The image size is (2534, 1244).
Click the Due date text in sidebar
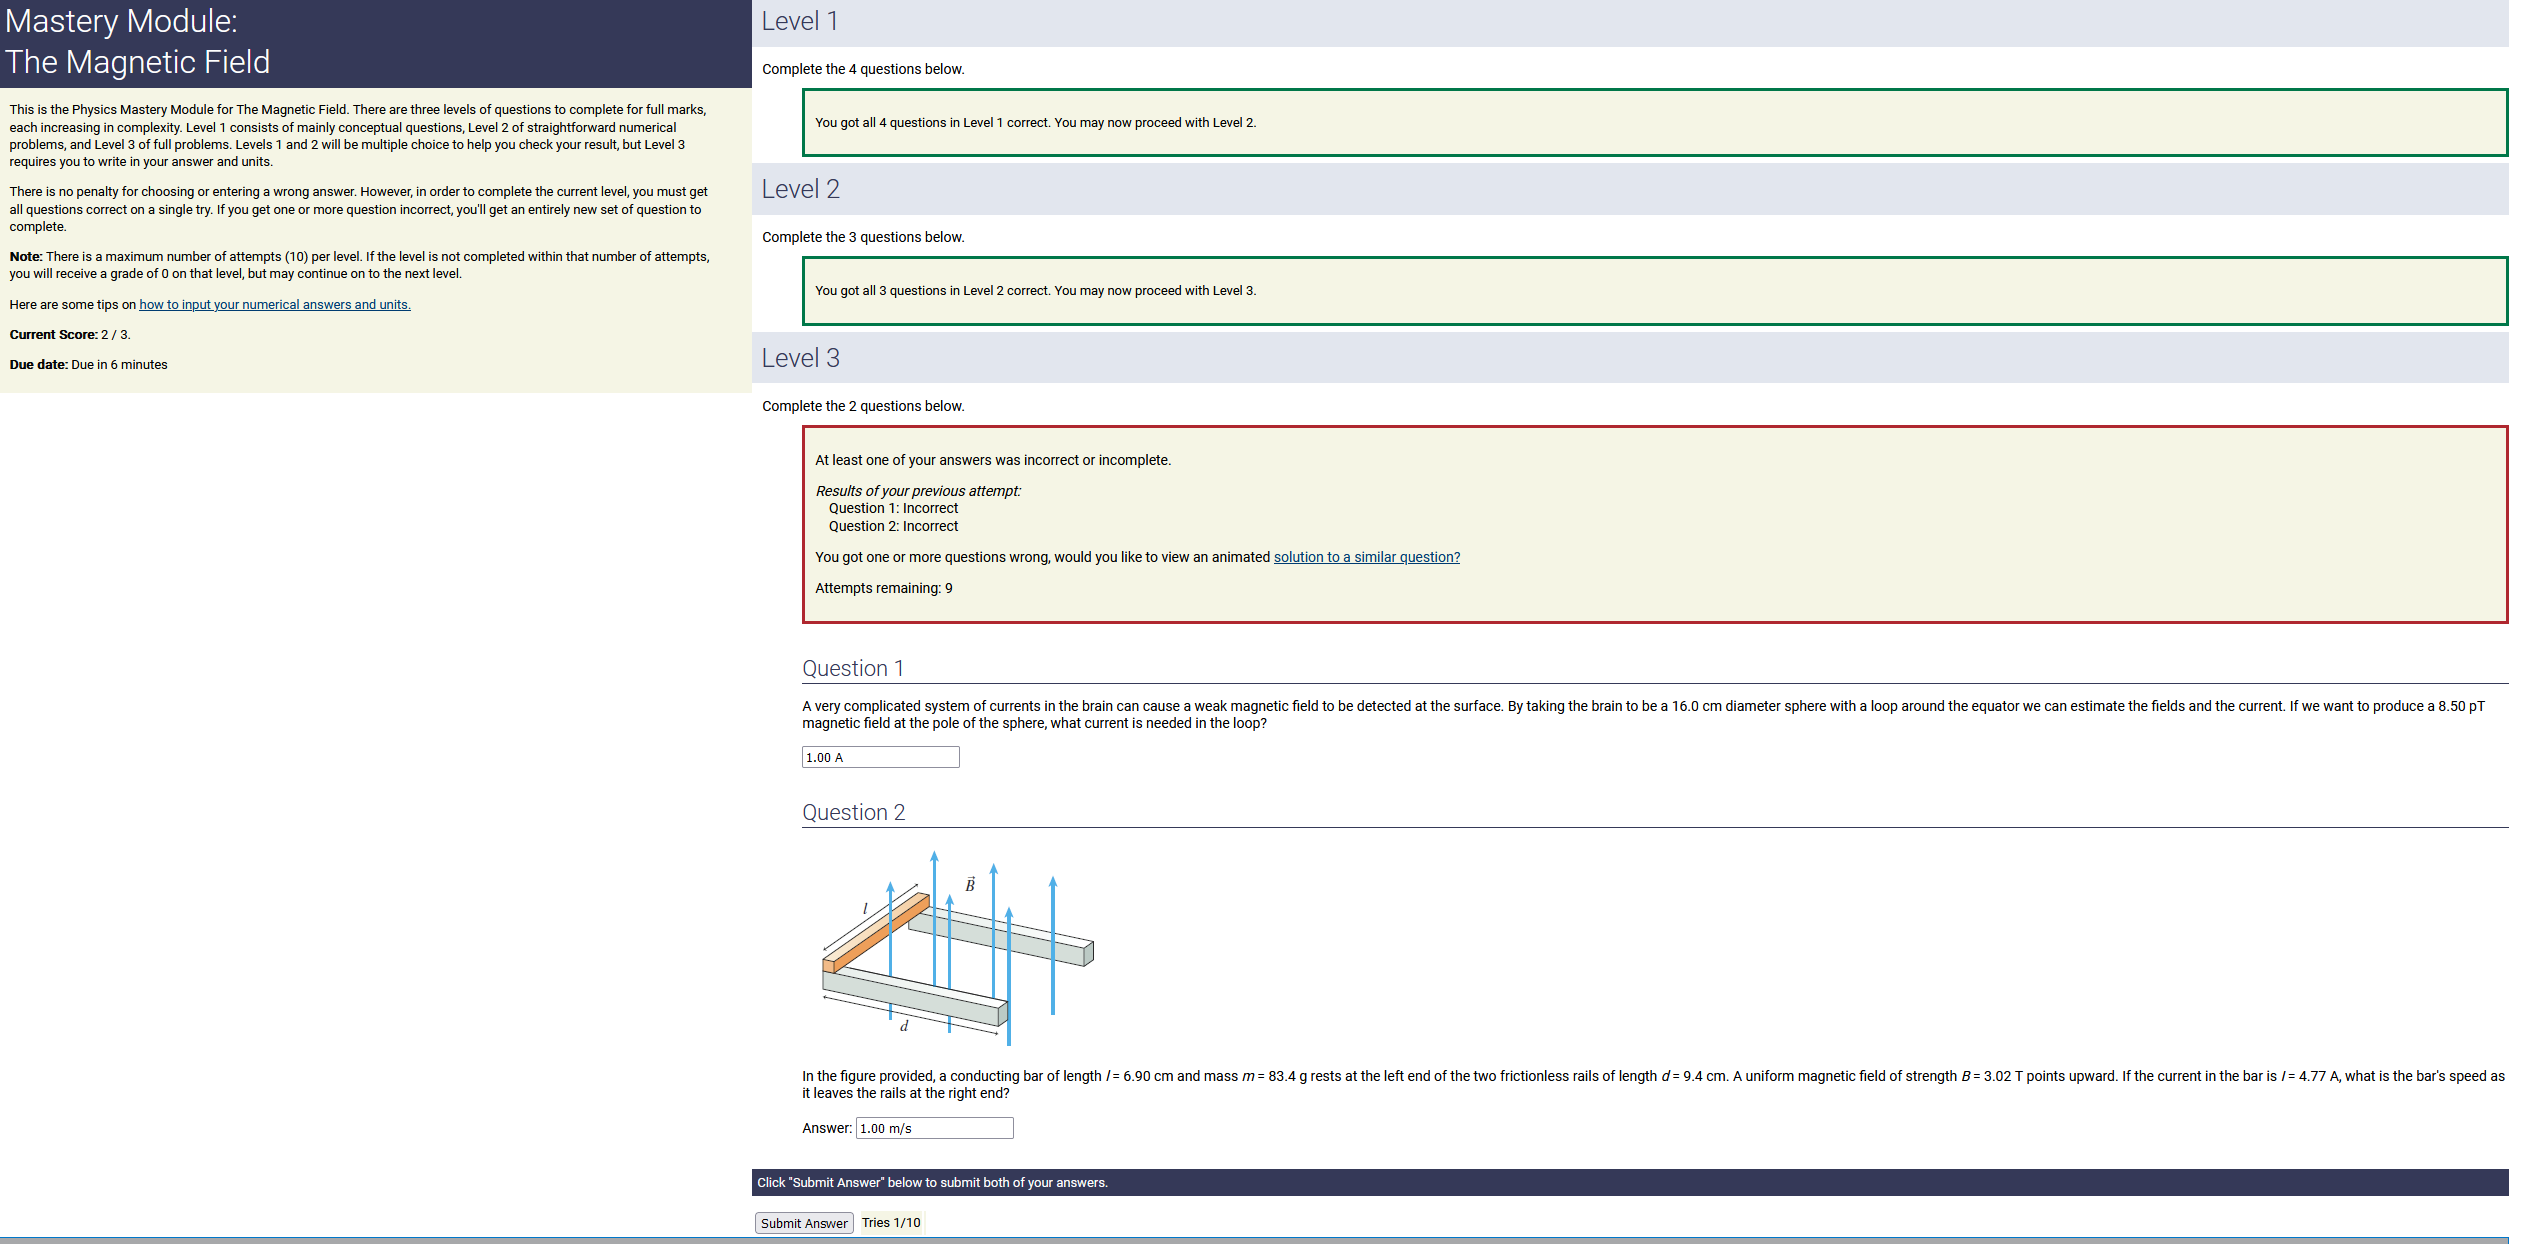click(x=88, y=365)
